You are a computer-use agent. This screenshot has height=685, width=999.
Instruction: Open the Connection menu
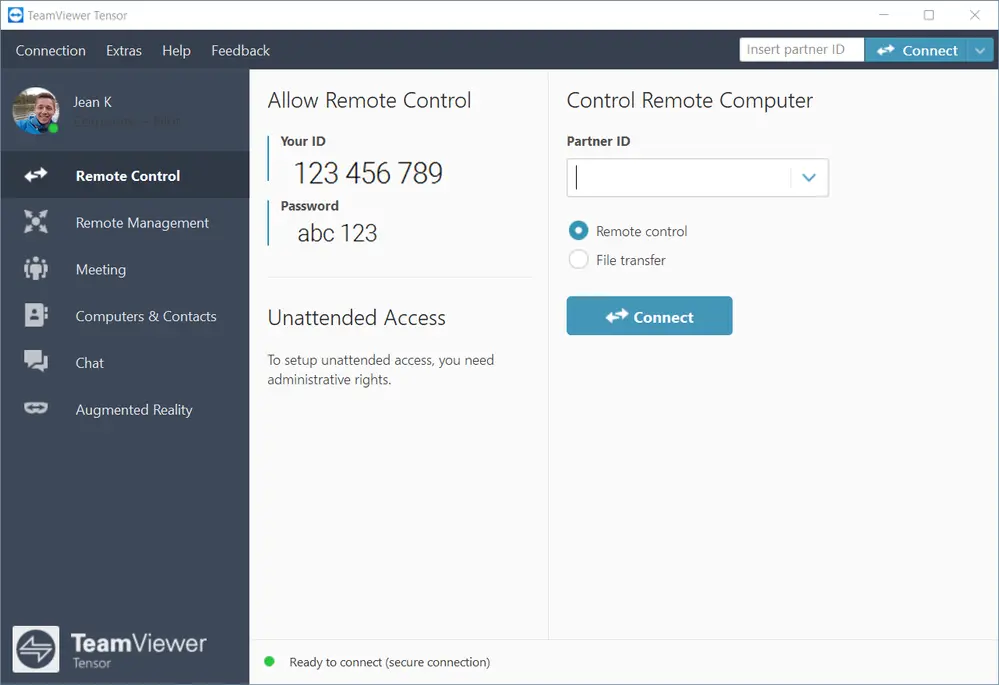50,50
